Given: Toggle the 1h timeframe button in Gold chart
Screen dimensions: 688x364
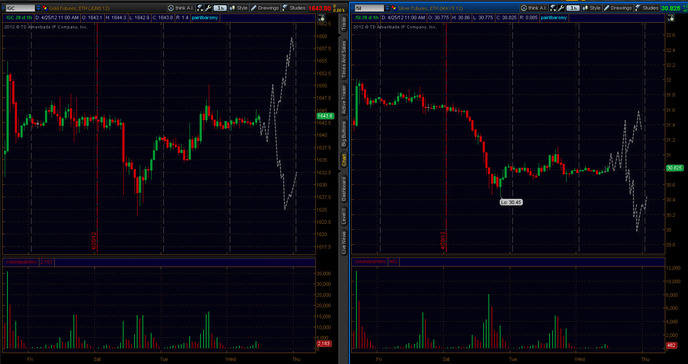Looking at the screenshot, I should tap(220, 8).
